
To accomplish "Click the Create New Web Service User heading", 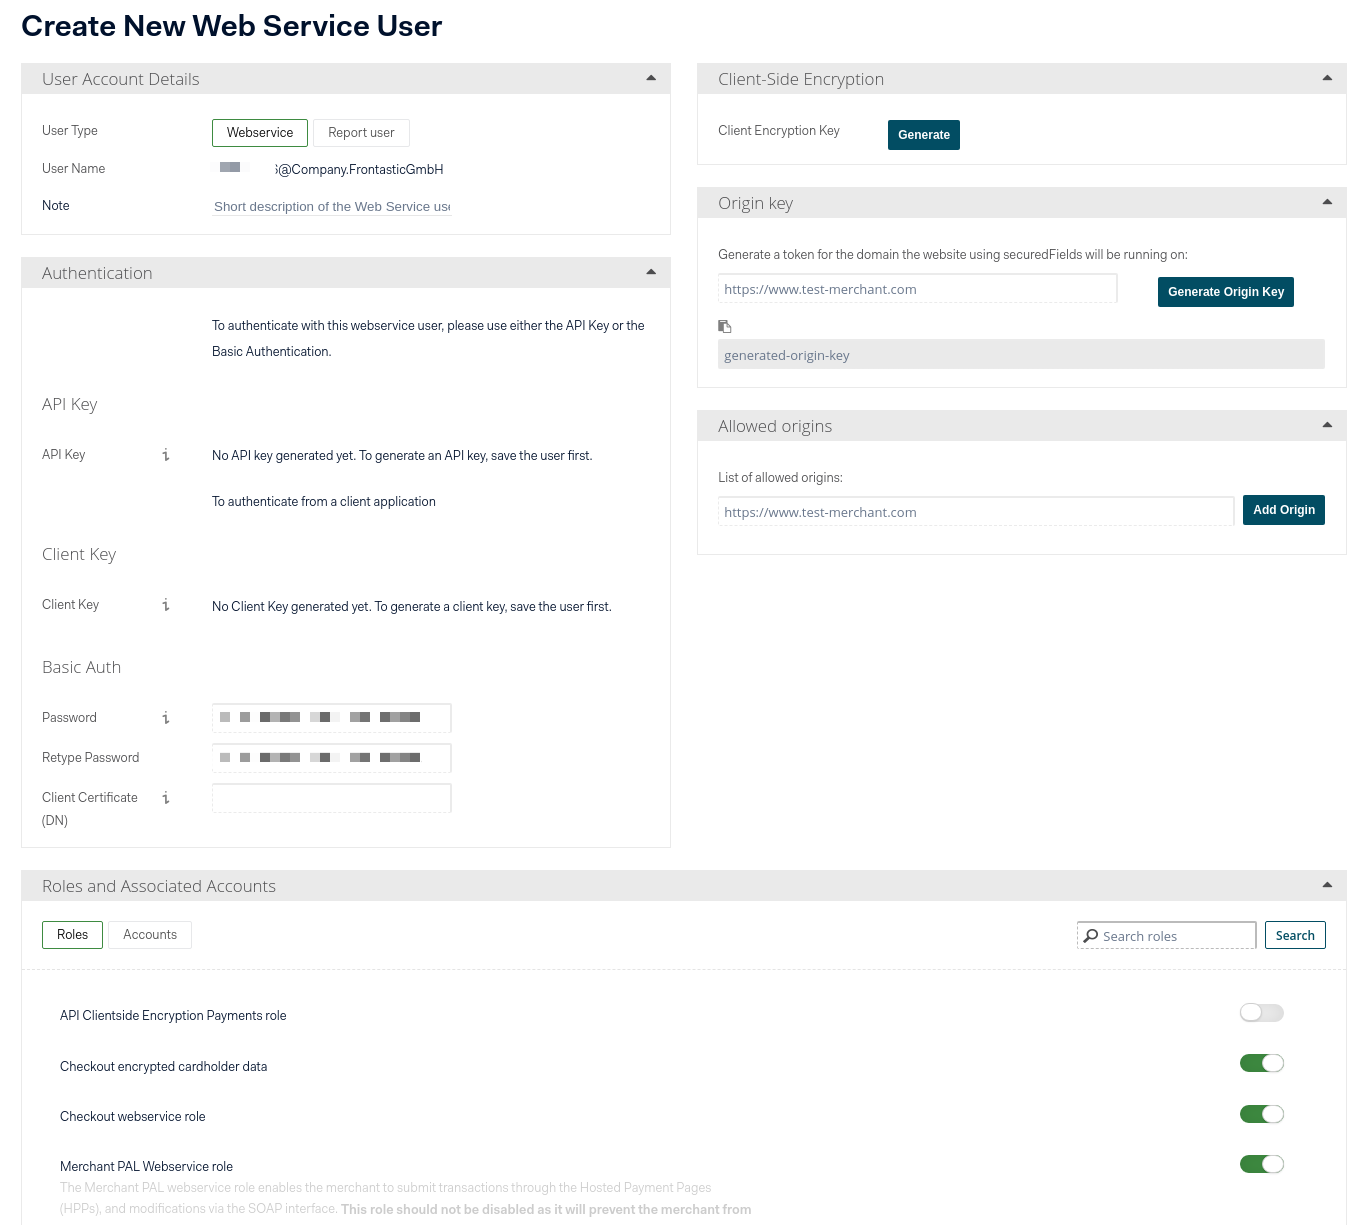I will pyautogui.click(x=231, y=26).
